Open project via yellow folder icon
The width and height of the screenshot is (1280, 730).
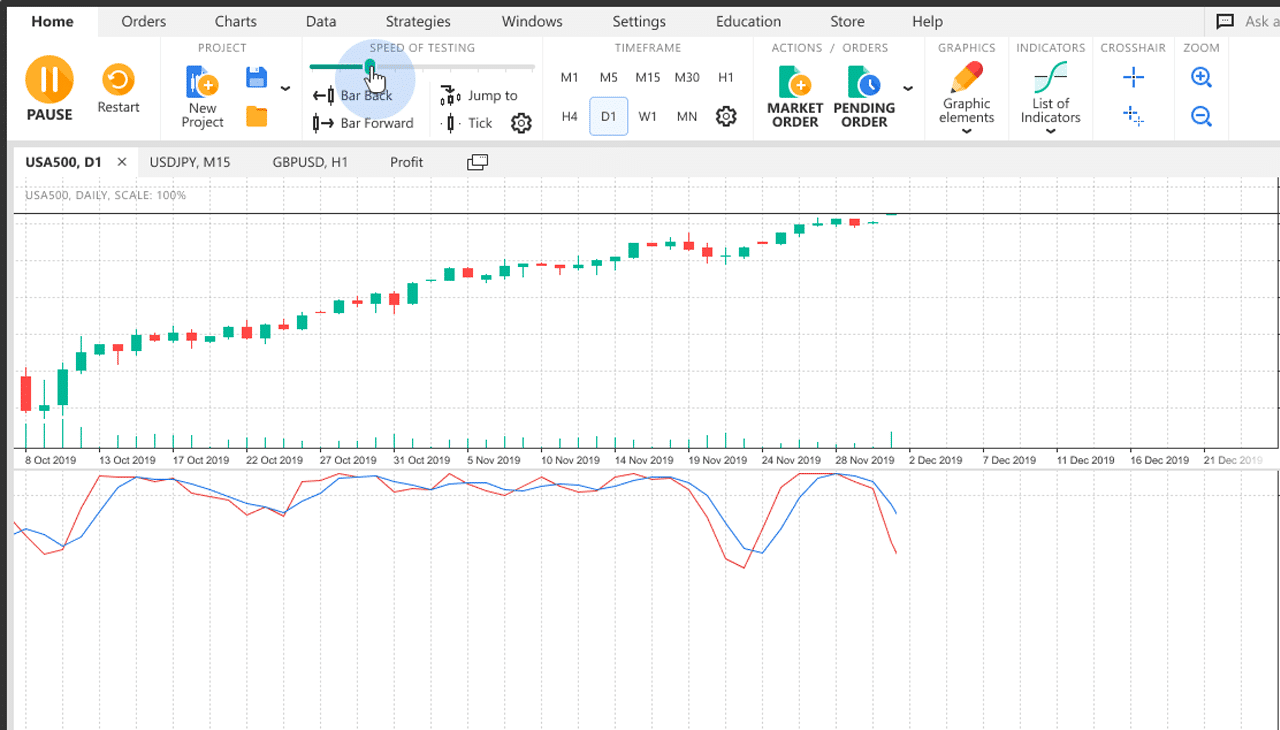pyautogui.click(x=257, y=117)
